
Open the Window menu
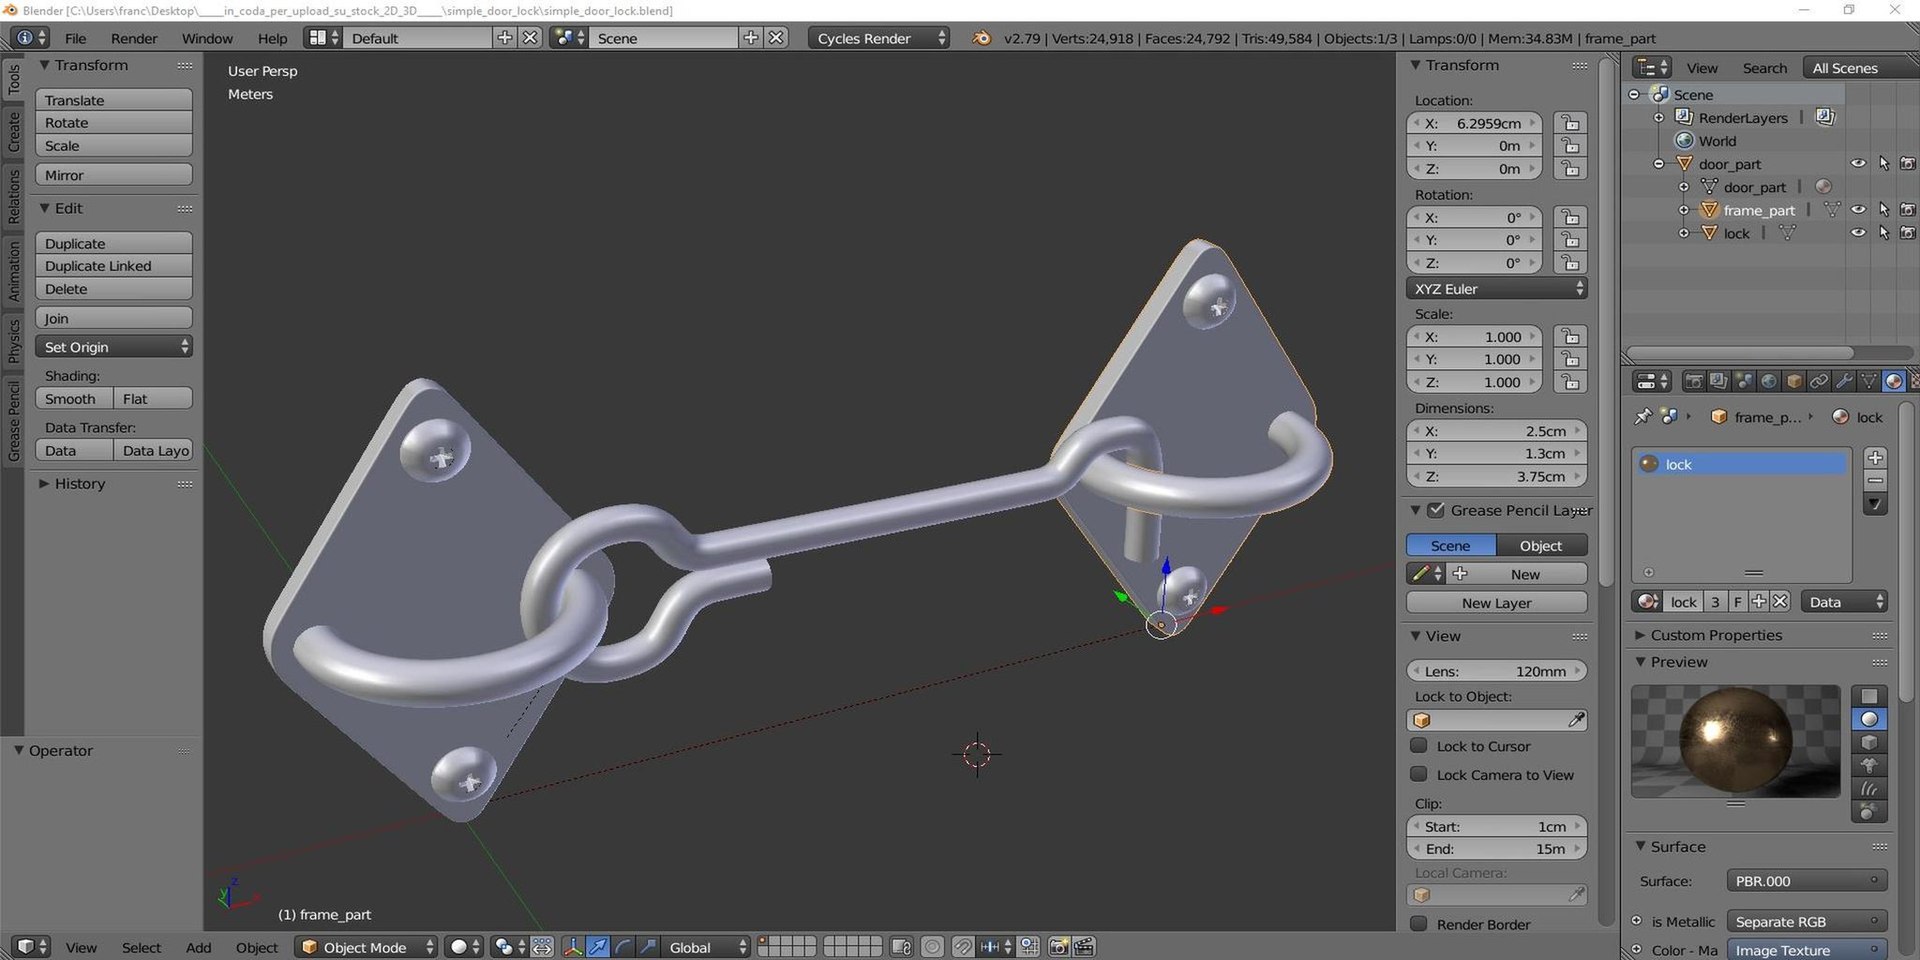tap(207, 38)
